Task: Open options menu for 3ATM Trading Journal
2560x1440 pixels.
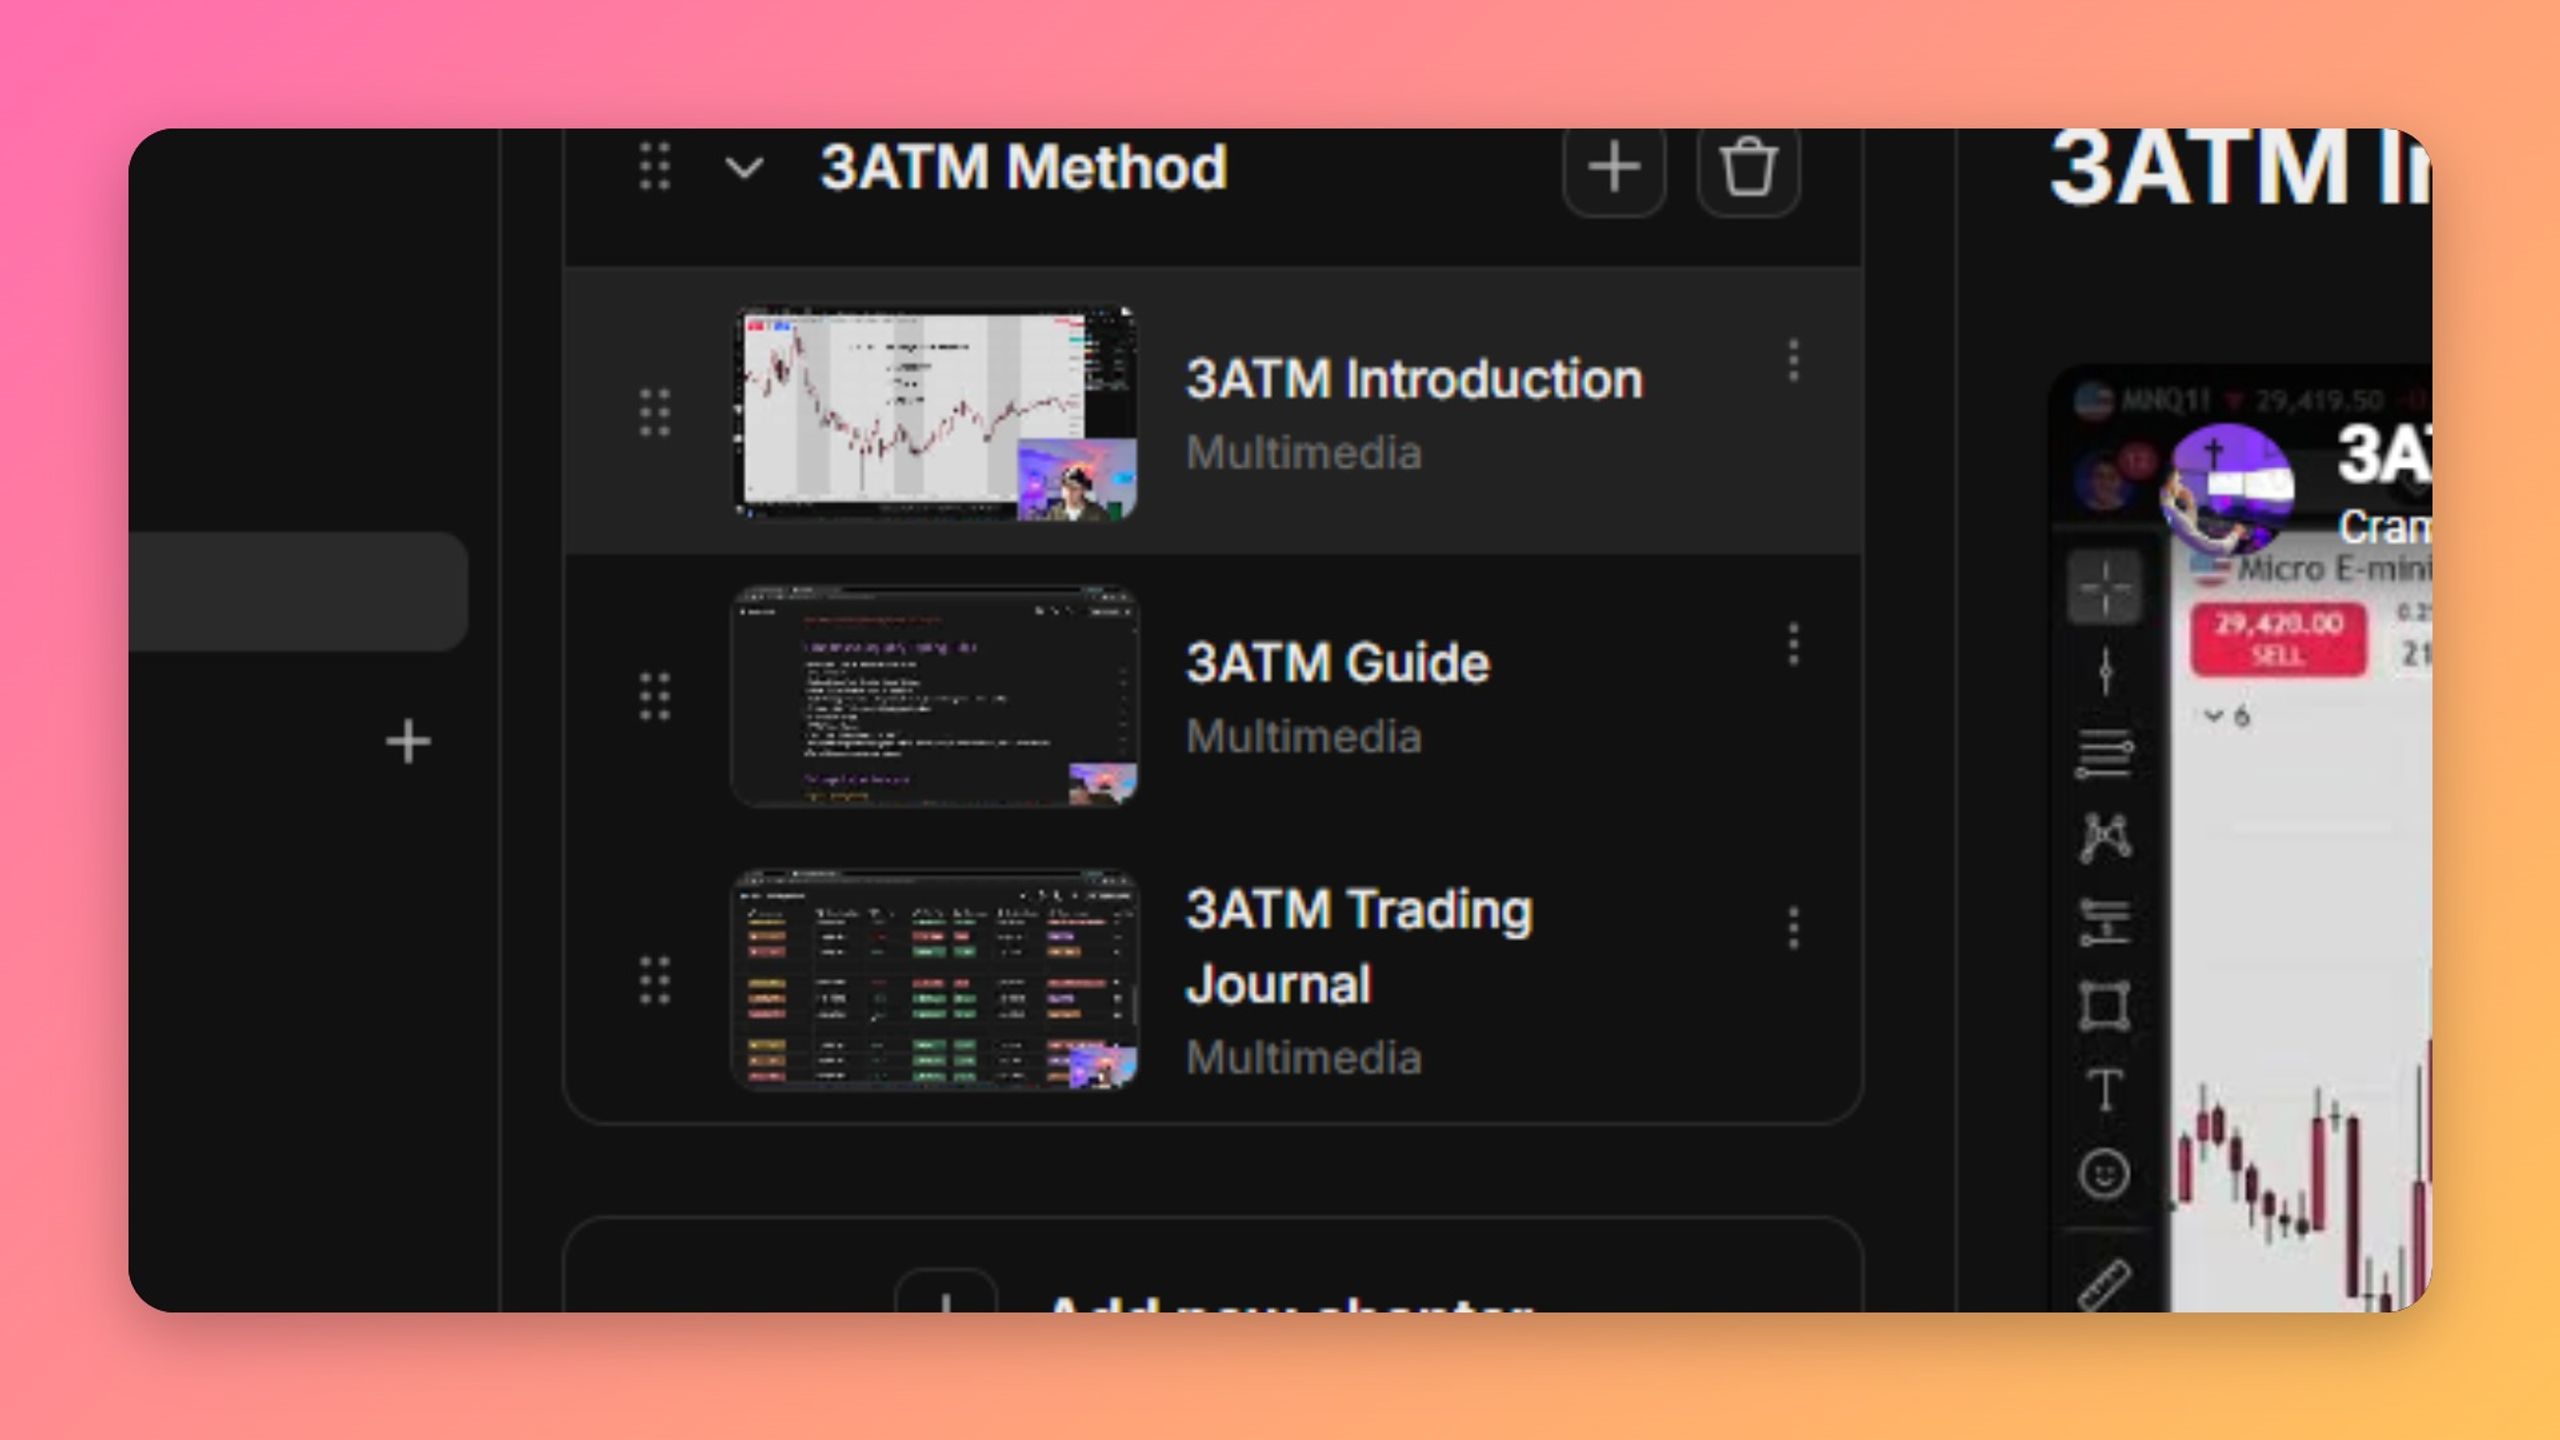Action: point(1793,928)
